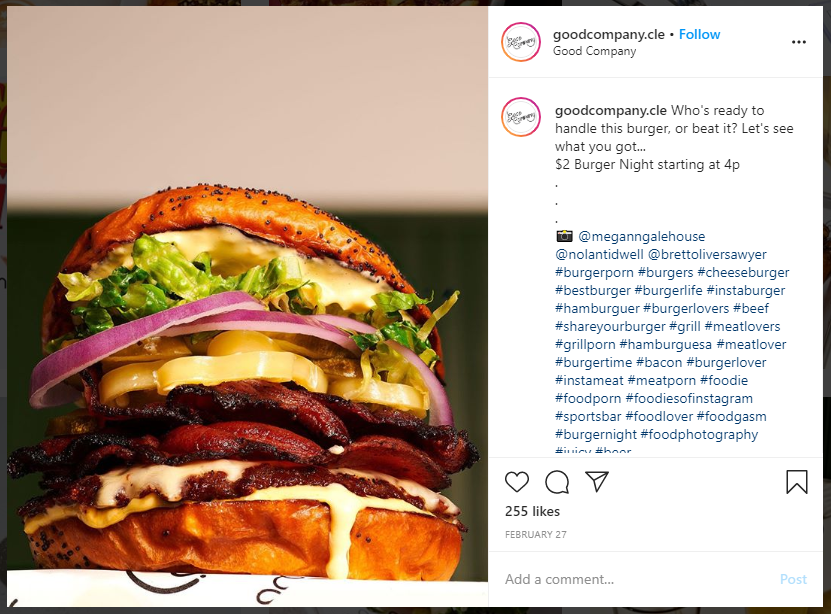This screenshot has height=614, width=831.
Task: Visit the @brettoliversawyer profile
Action: tap(707, 254)
